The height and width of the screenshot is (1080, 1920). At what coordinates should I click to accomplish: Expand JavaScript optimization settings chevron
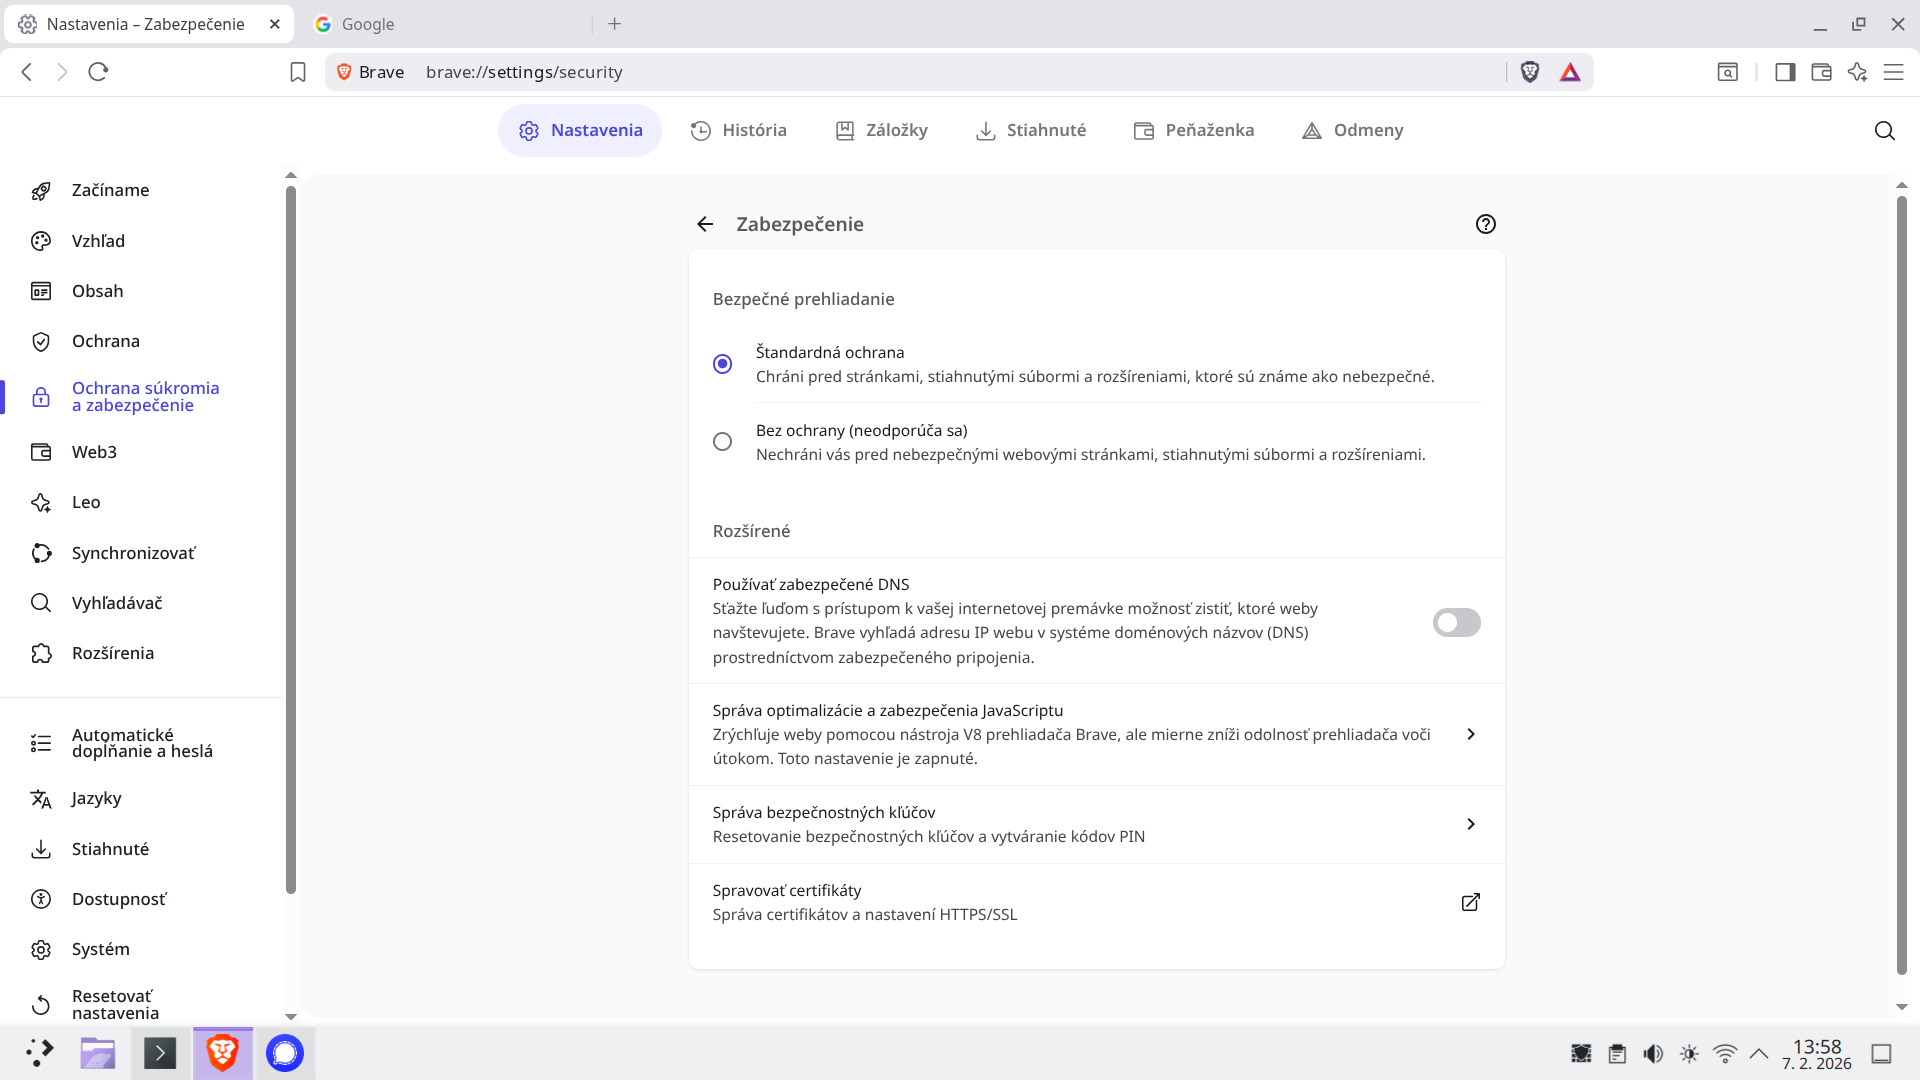click(x=1470, y=734)
